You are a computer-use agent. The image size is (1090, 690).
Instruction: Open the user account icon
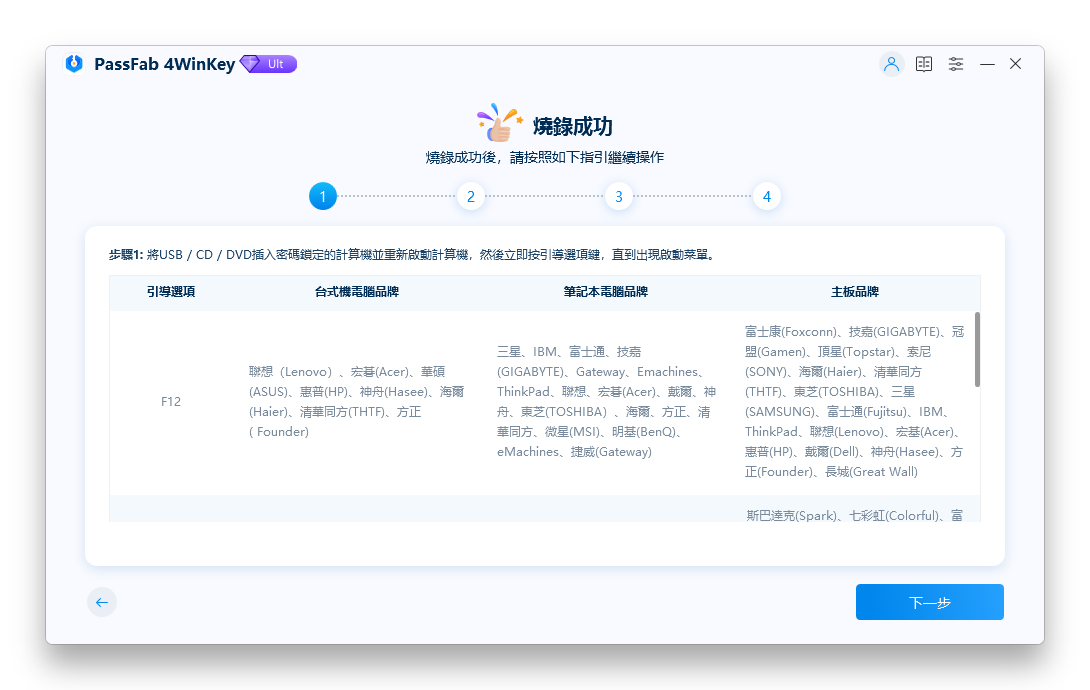pyautogui.click(x=891, y=64)
